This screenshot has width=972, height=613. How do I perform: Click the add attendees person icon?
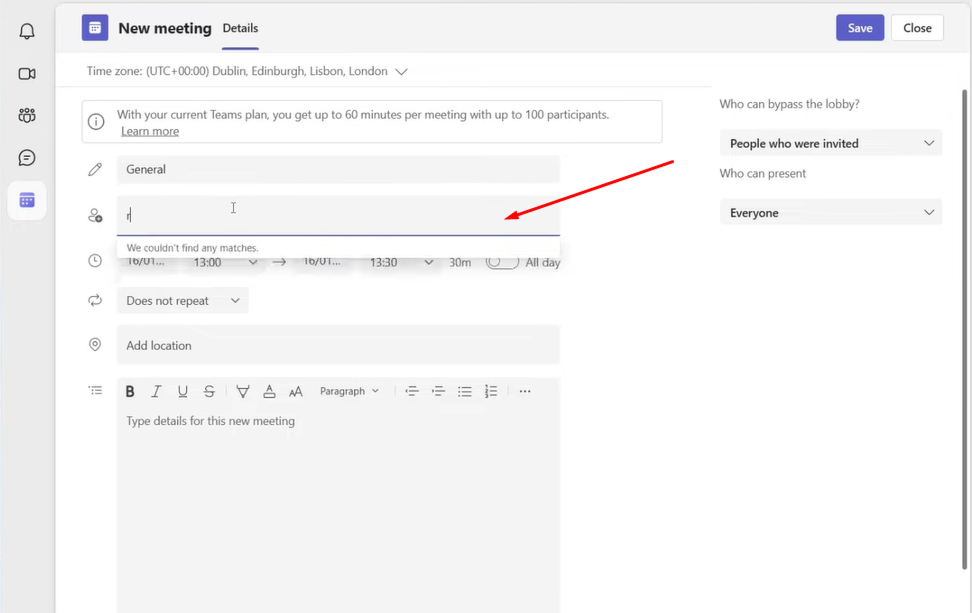pos(95,214)
